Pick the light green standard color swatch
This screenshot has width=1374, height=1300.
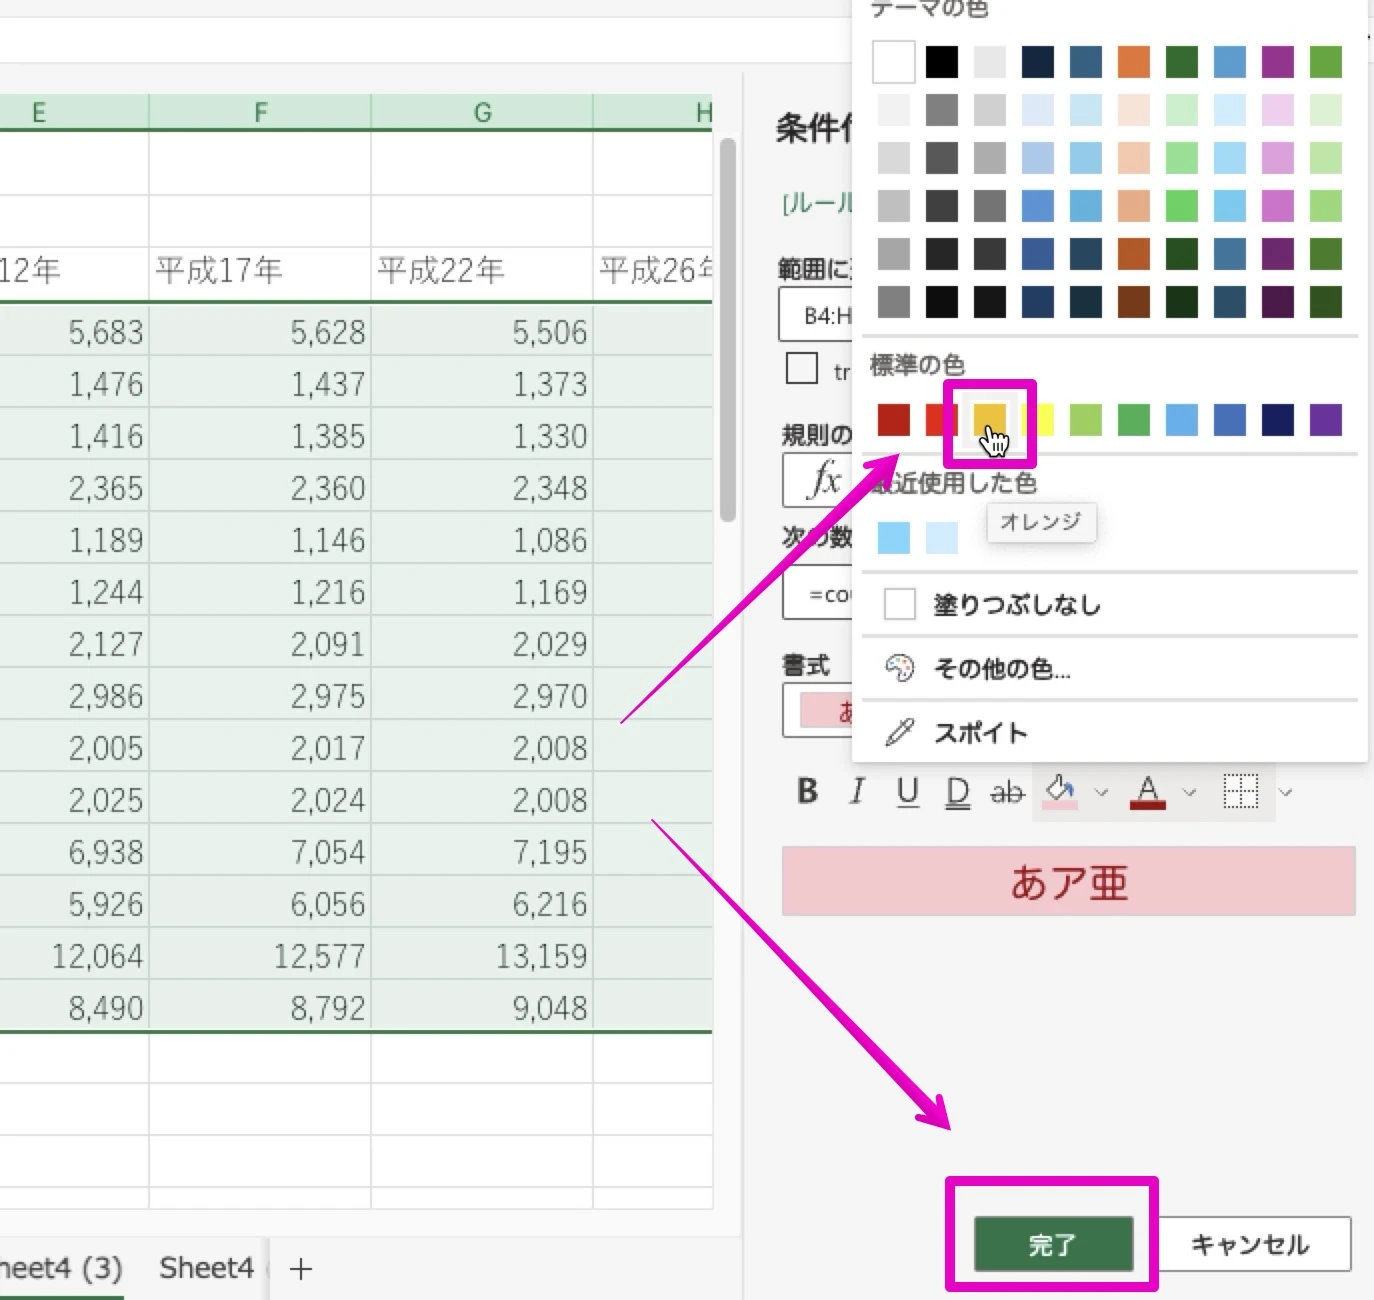1086,420
